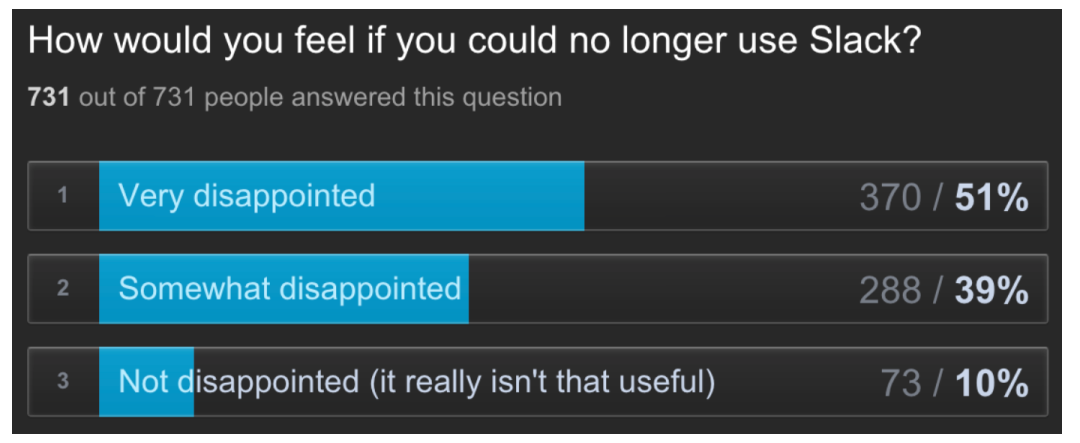This screenshot has height=443, width=1080.
Task: Click the Very disappointed bar label
Action: pyautogui.click(x=247, y=196)
